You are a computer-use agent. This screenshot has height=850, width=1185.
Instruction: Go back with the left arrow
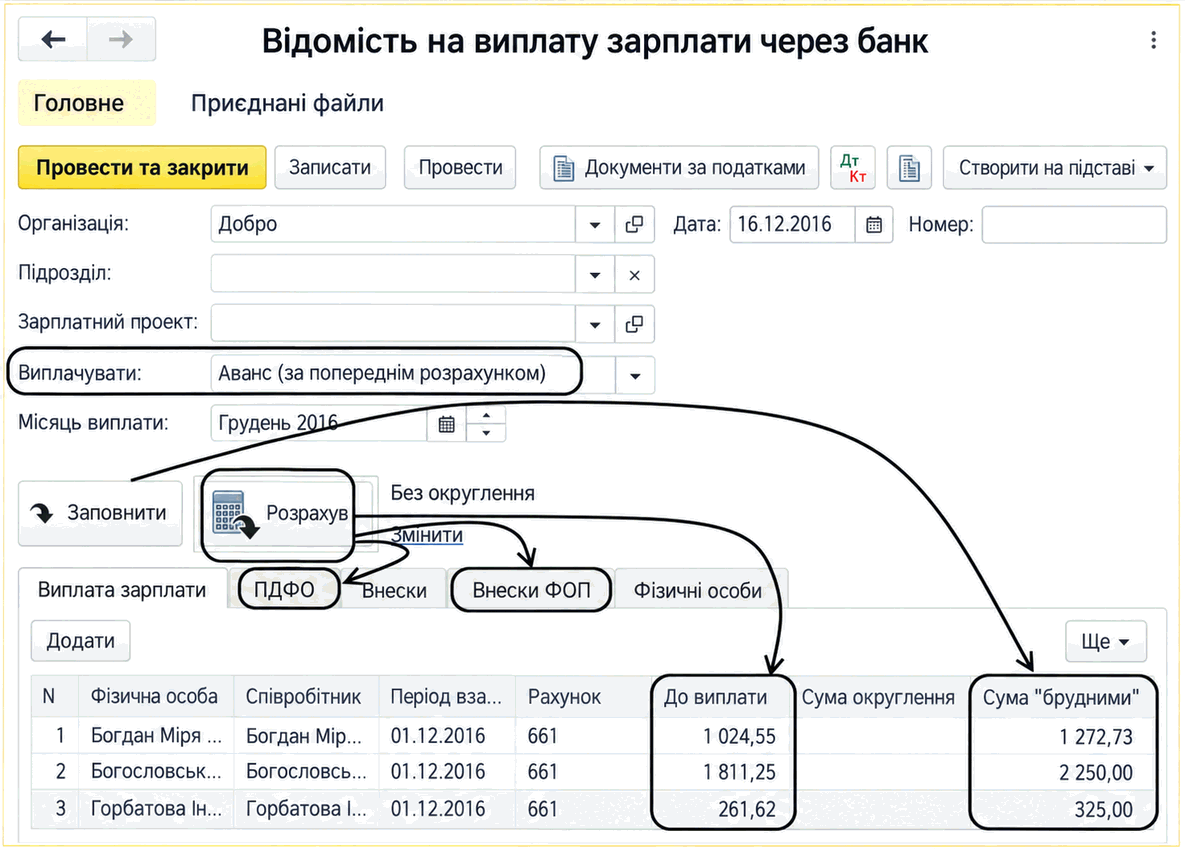click(x=53, y=39)
